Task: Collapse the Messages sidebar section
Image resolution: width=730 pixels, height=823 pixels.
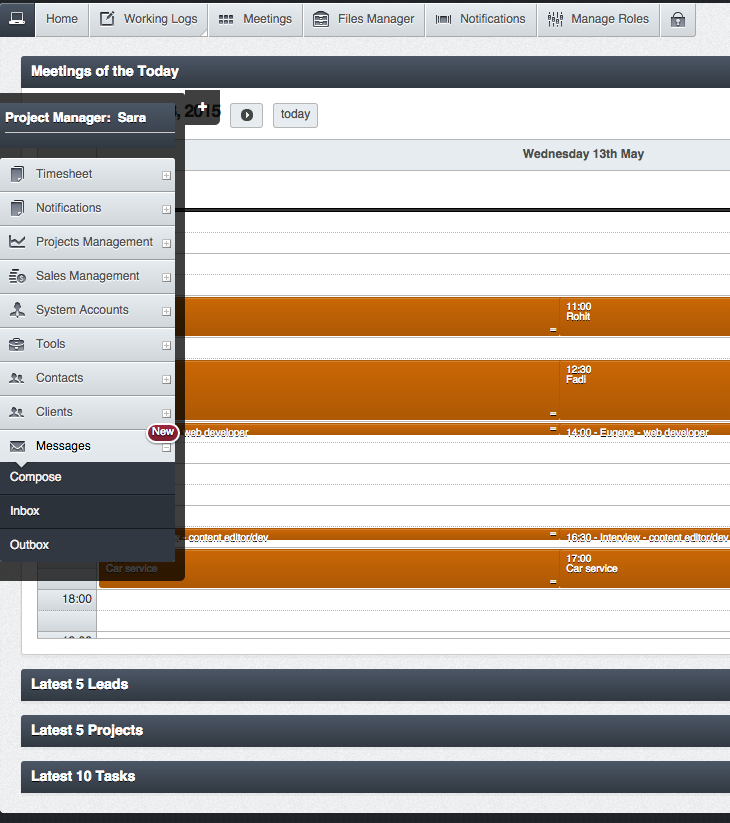Action: [166, 448]
